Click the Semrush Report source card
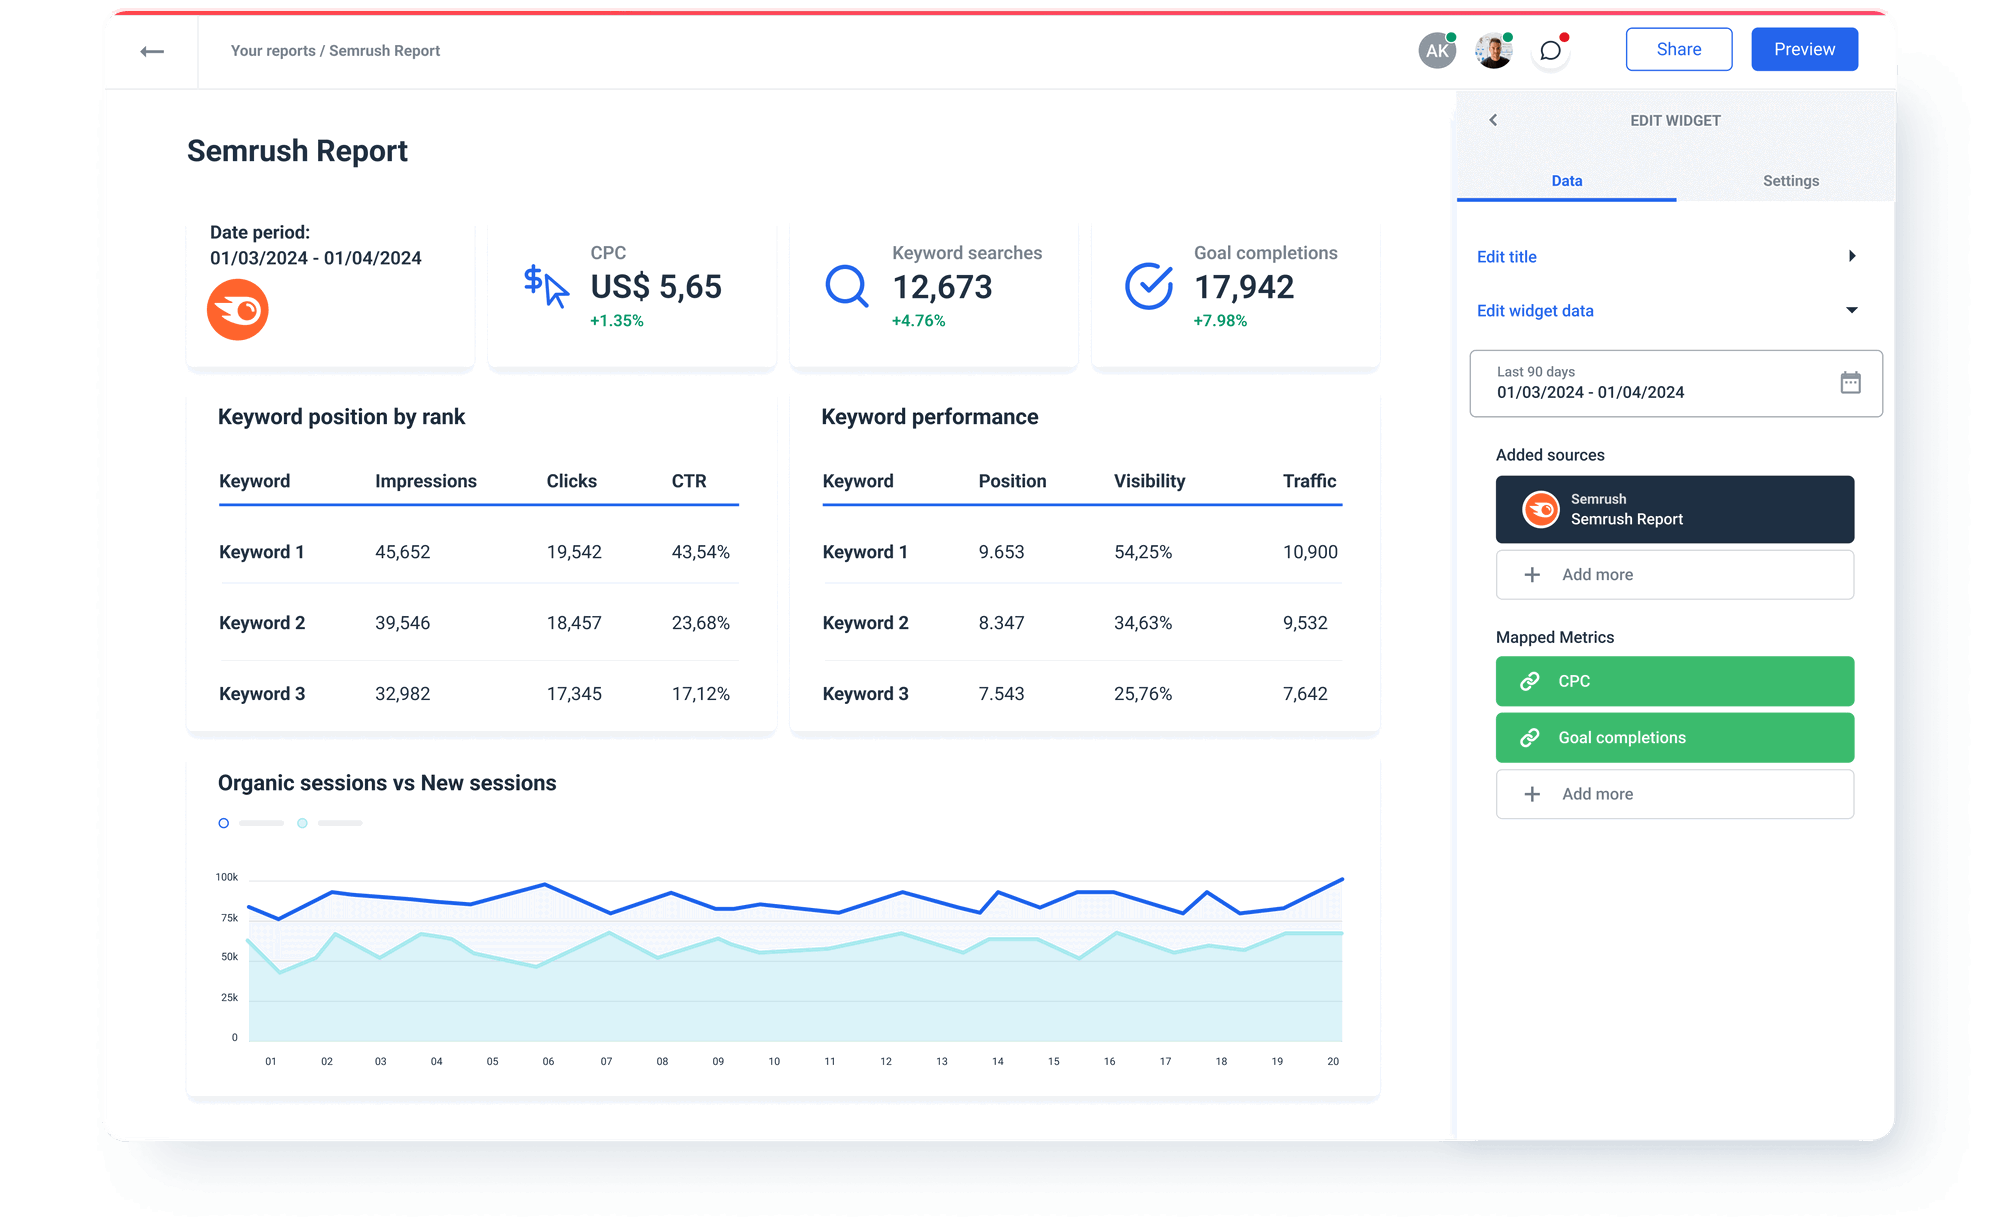The height and width of the screenshot is (1217, 2000). point(1674,509)
